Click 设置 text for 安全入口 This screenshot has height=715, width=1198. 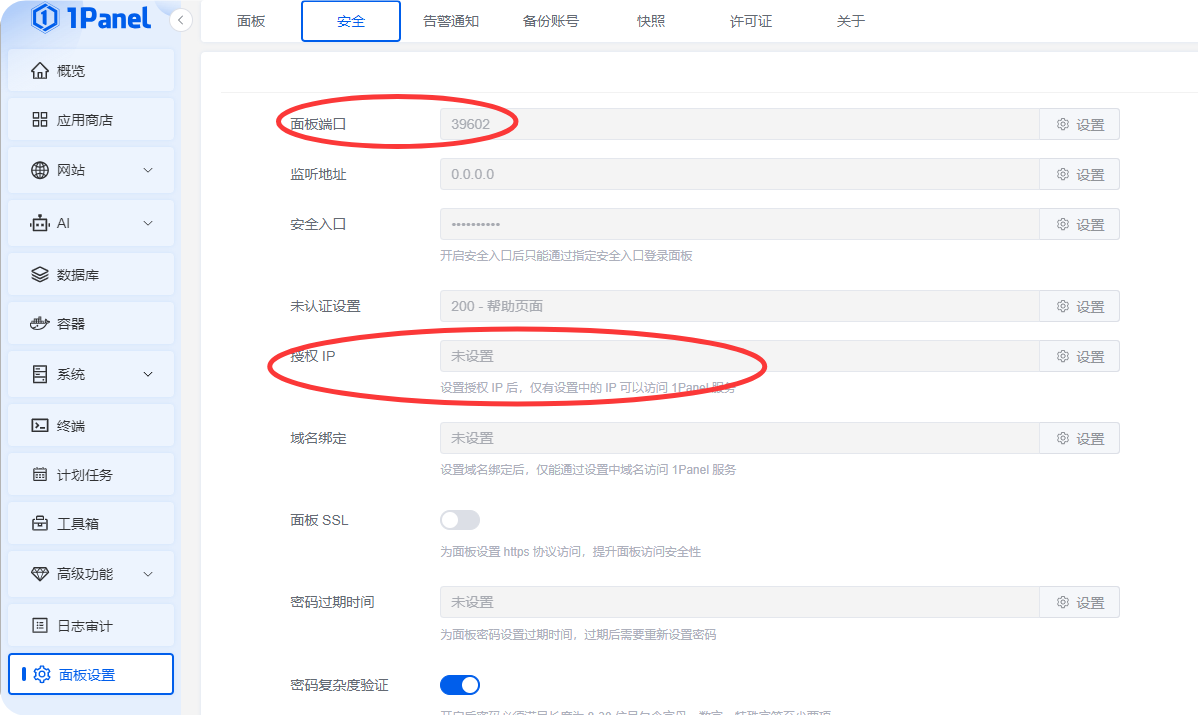[1090, 225]
